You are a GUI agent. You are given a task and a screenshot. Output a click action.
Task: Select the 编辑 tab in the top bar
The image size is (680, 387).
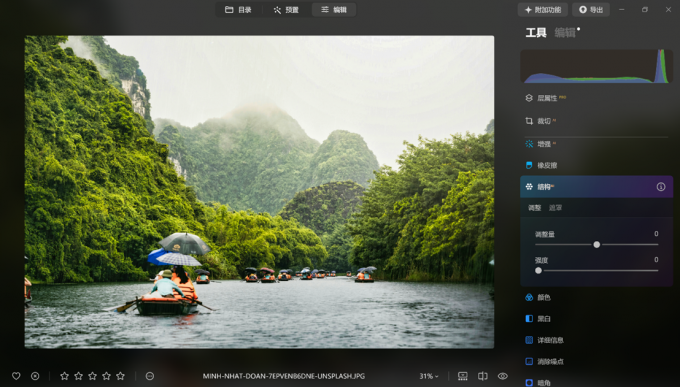[x=333, y=10]
